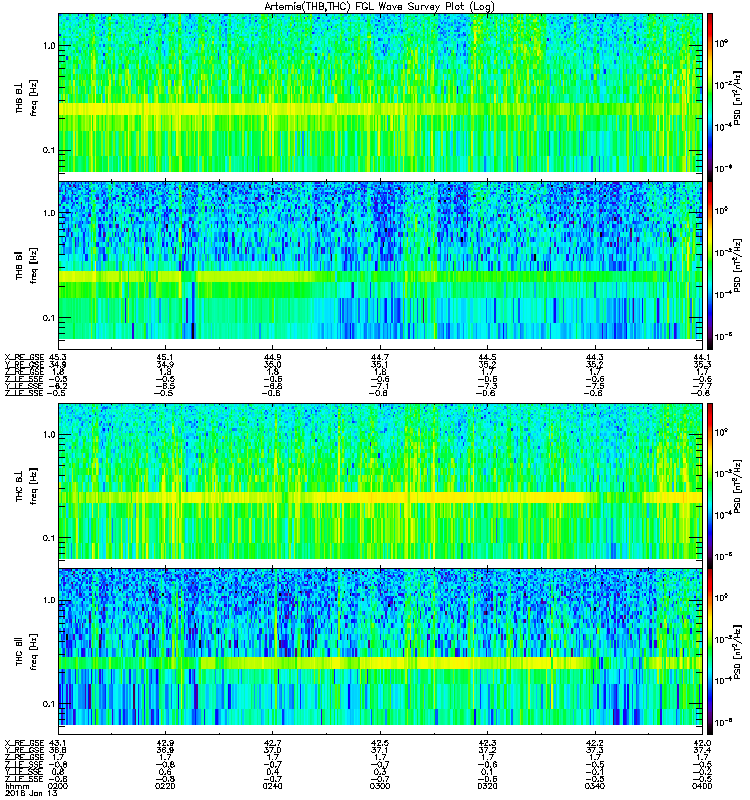
Task: Click the '0220' time label
Action: 165,786
